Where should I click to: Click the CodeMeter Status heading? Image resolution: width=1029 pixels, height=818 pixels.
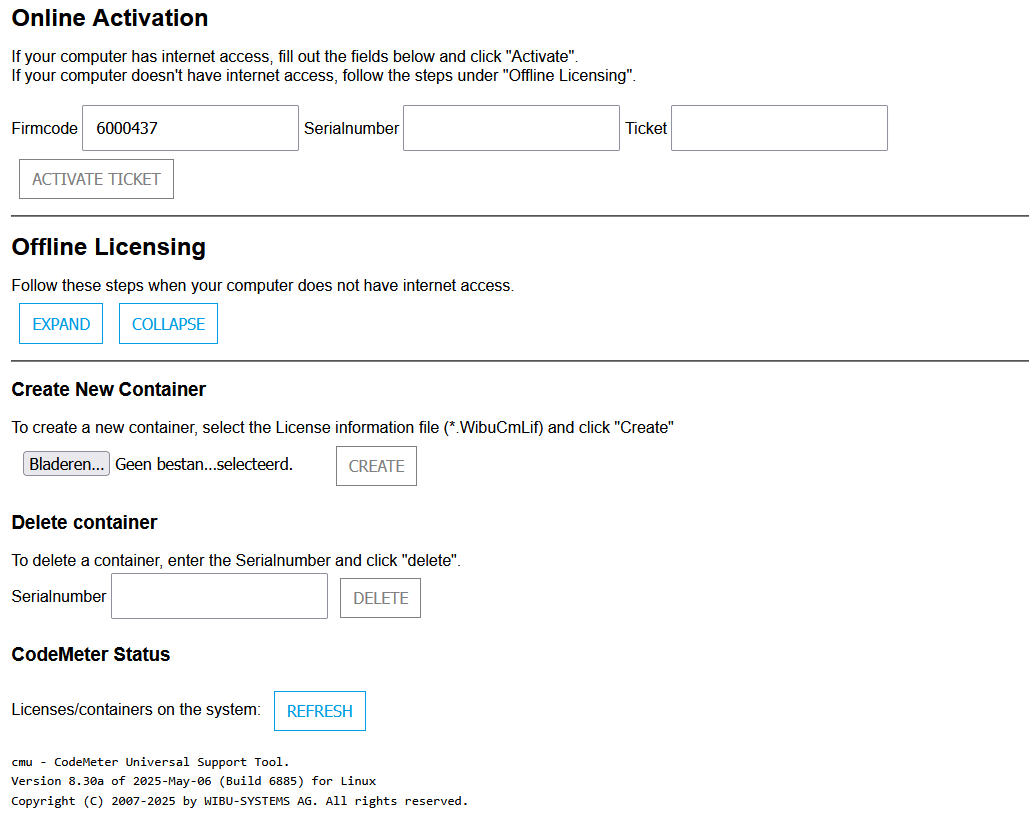91,654
